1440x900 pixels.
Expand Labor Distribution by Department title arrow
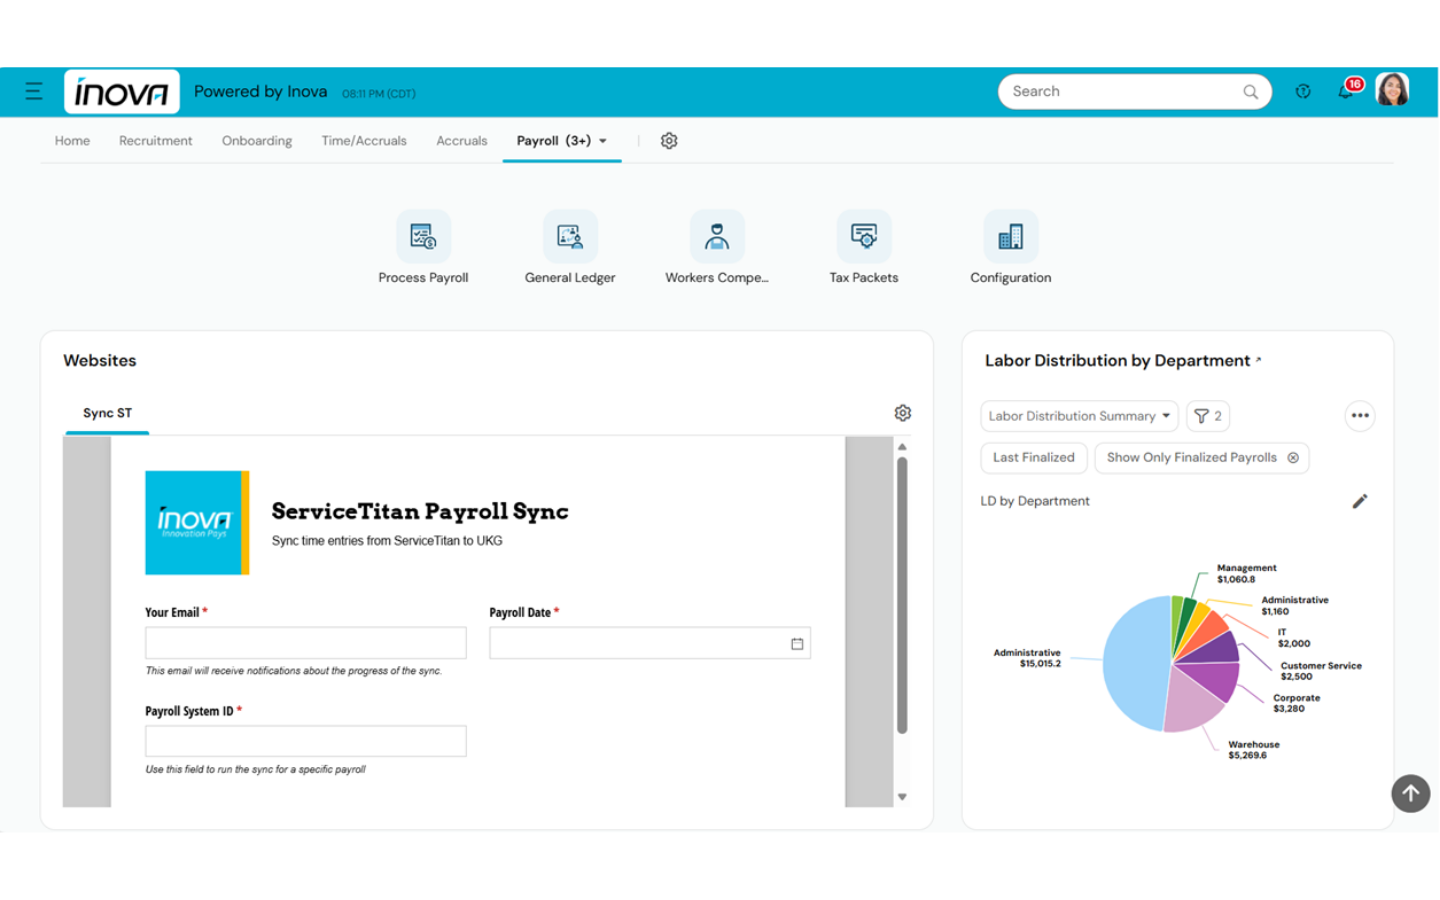coord(1258,360)
